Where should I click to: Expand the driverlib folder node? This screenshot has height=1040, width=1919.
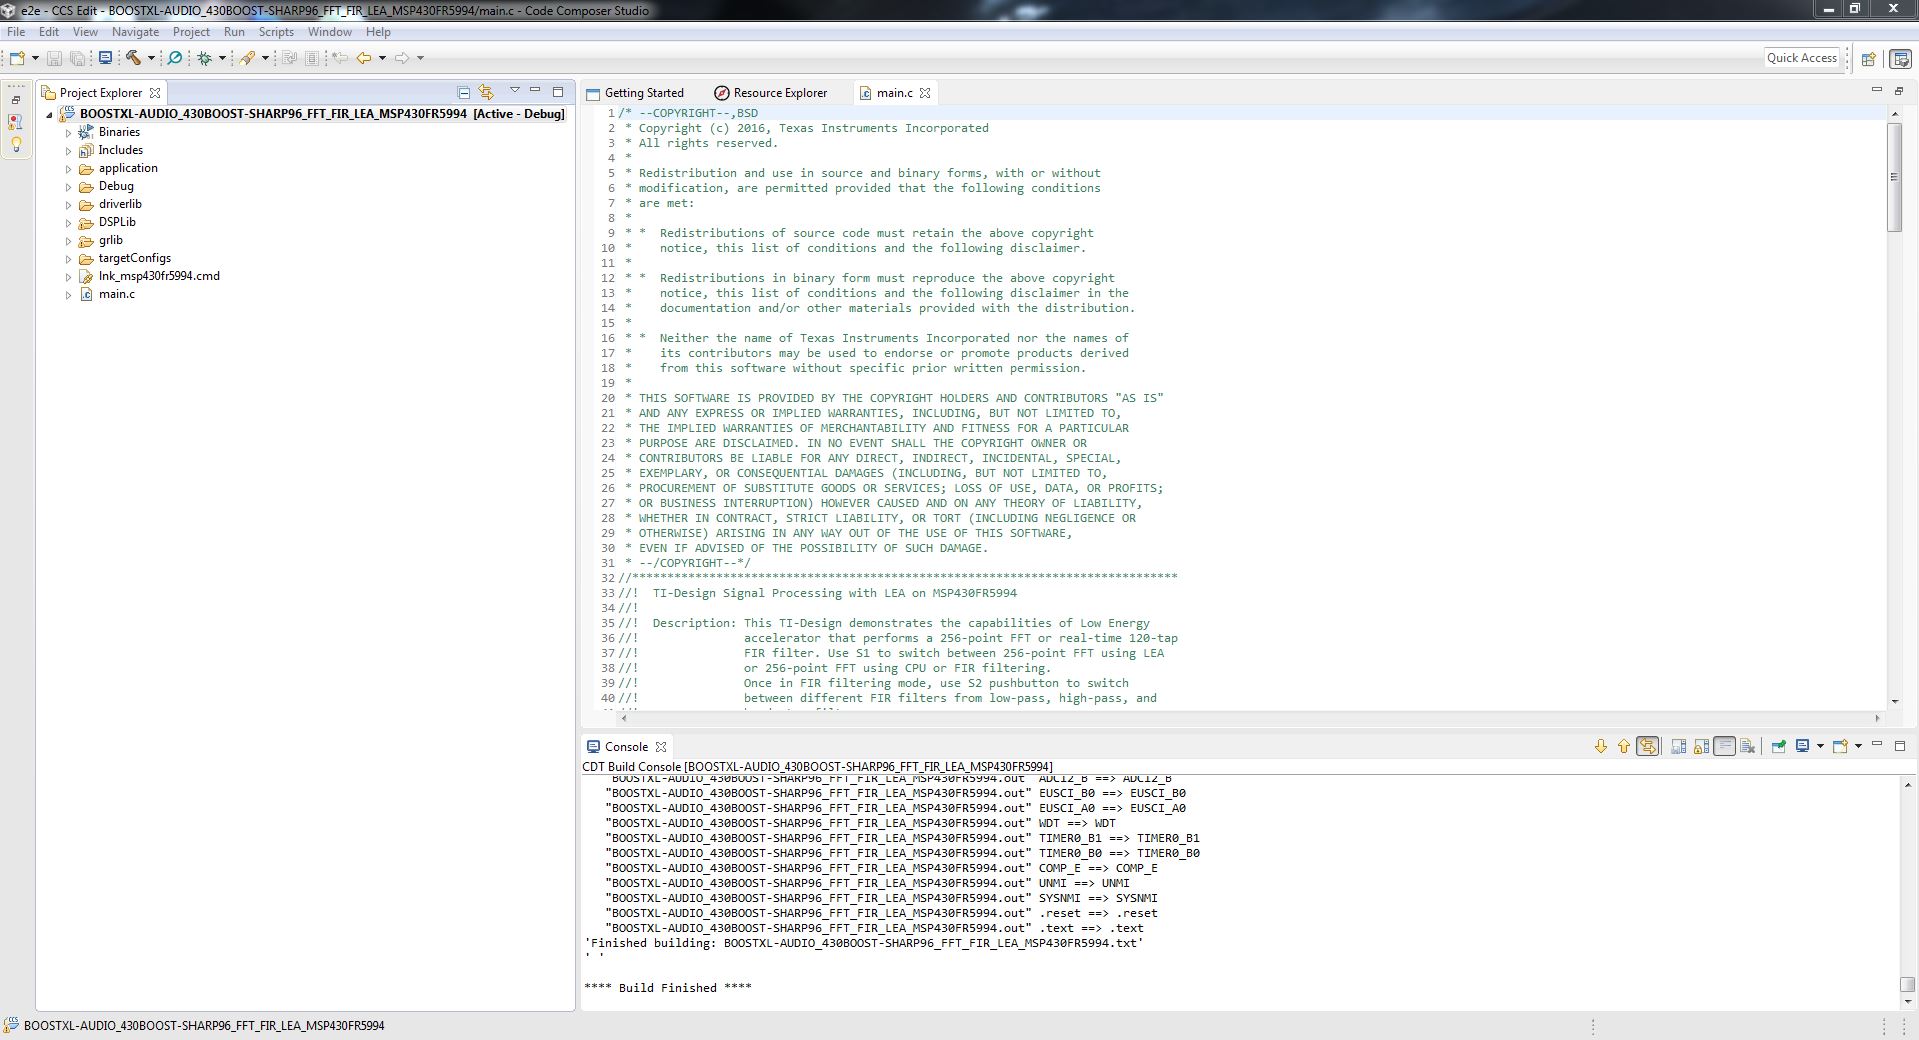[x=69, y=204]
